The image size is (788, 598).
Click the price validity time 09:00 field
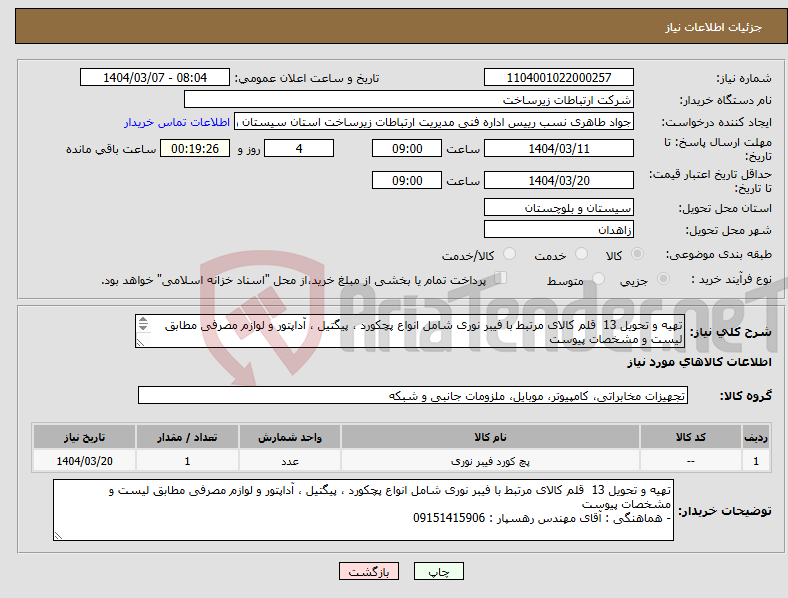407,180
